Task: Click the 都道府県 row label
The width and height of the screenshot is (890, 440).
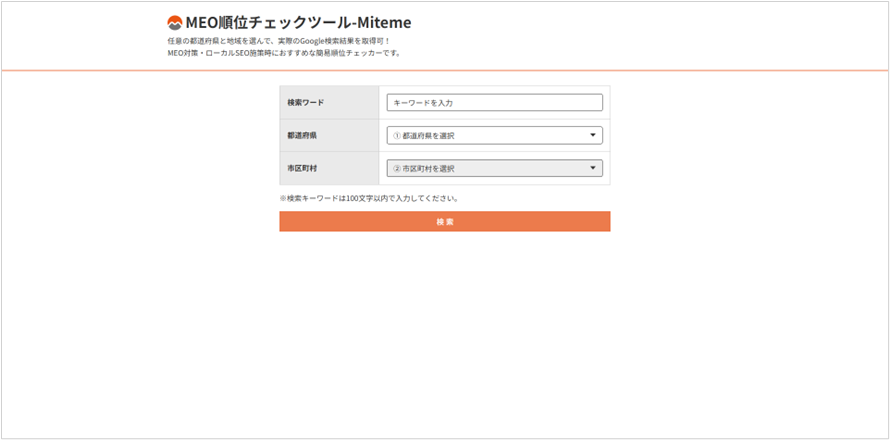Action: [x=302, y=136]
